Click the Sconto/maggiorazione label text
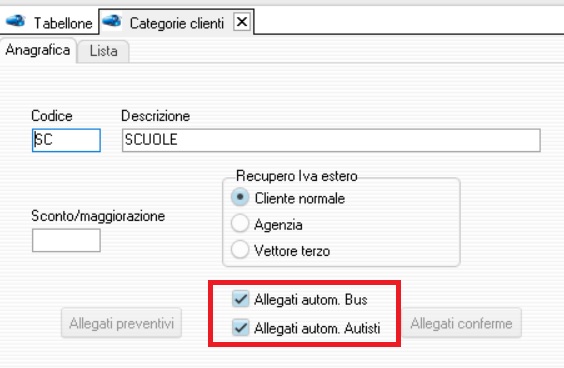 (x=98, y=216)
